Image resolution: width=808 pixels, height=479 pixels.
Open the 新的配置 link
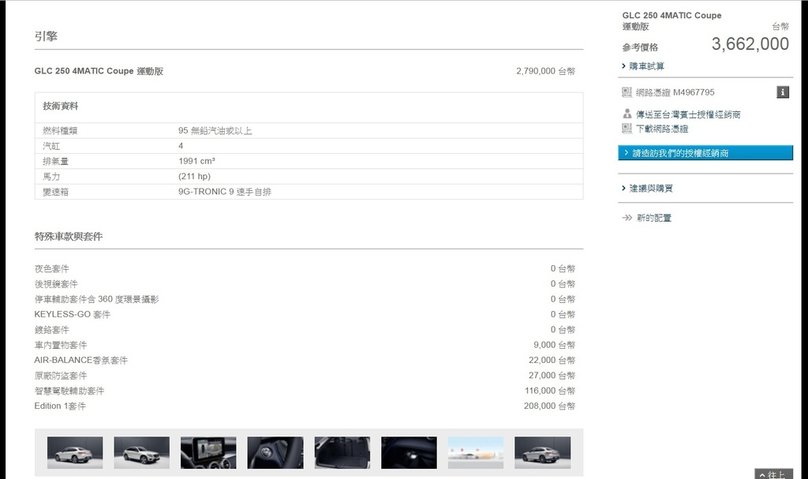pyautogui.click(x=654, y=218)
